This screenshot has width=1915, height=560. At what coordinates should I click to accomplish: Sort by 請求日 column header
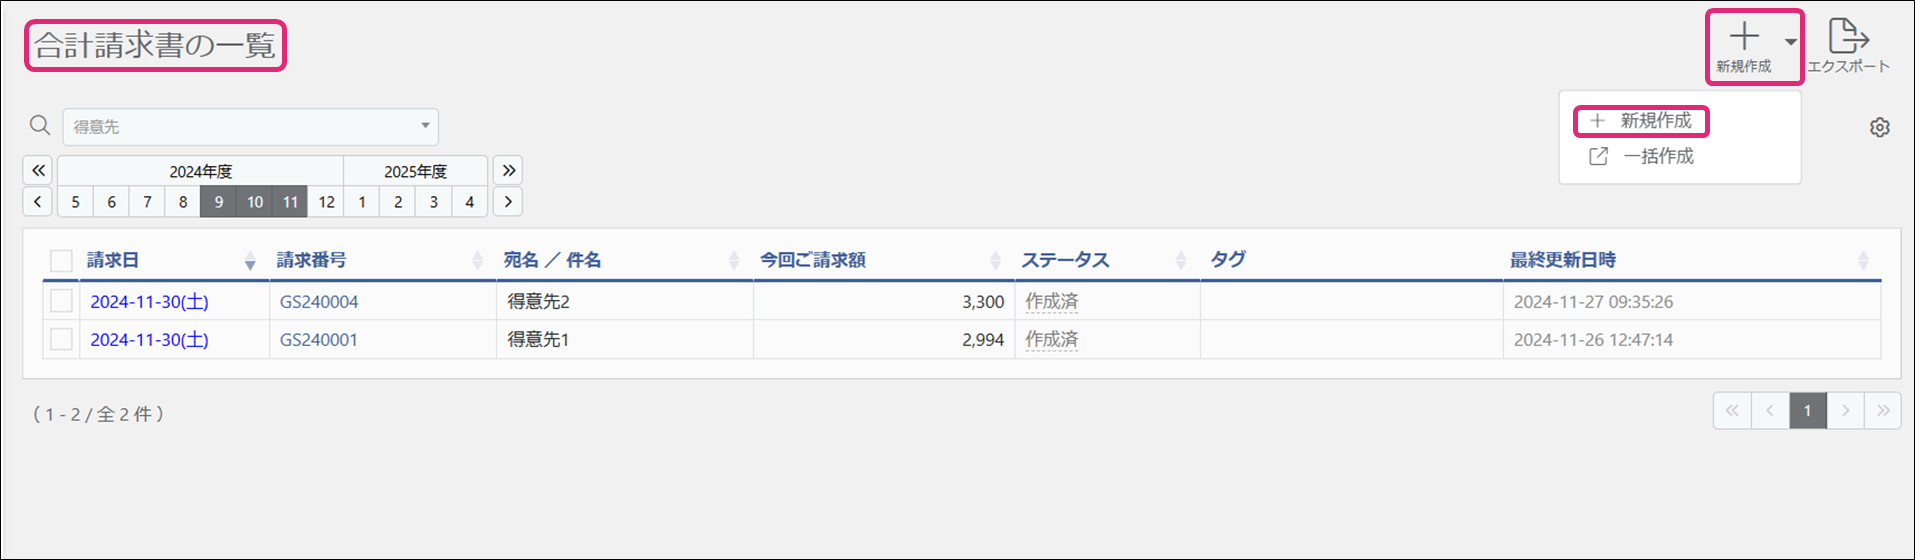tap(113, 260)
